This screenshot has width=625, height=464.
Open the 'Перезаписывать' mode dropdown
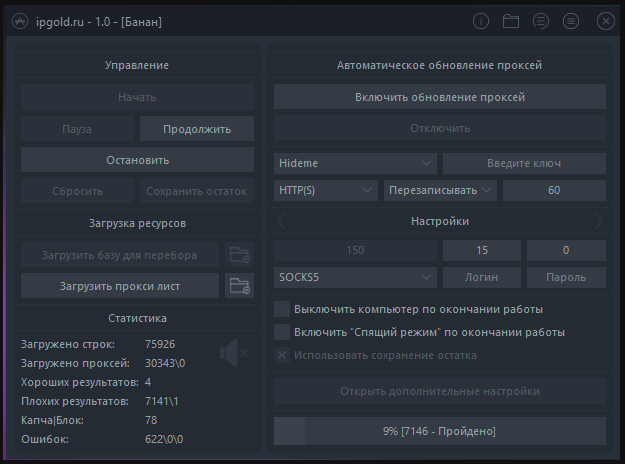point(440,190)
